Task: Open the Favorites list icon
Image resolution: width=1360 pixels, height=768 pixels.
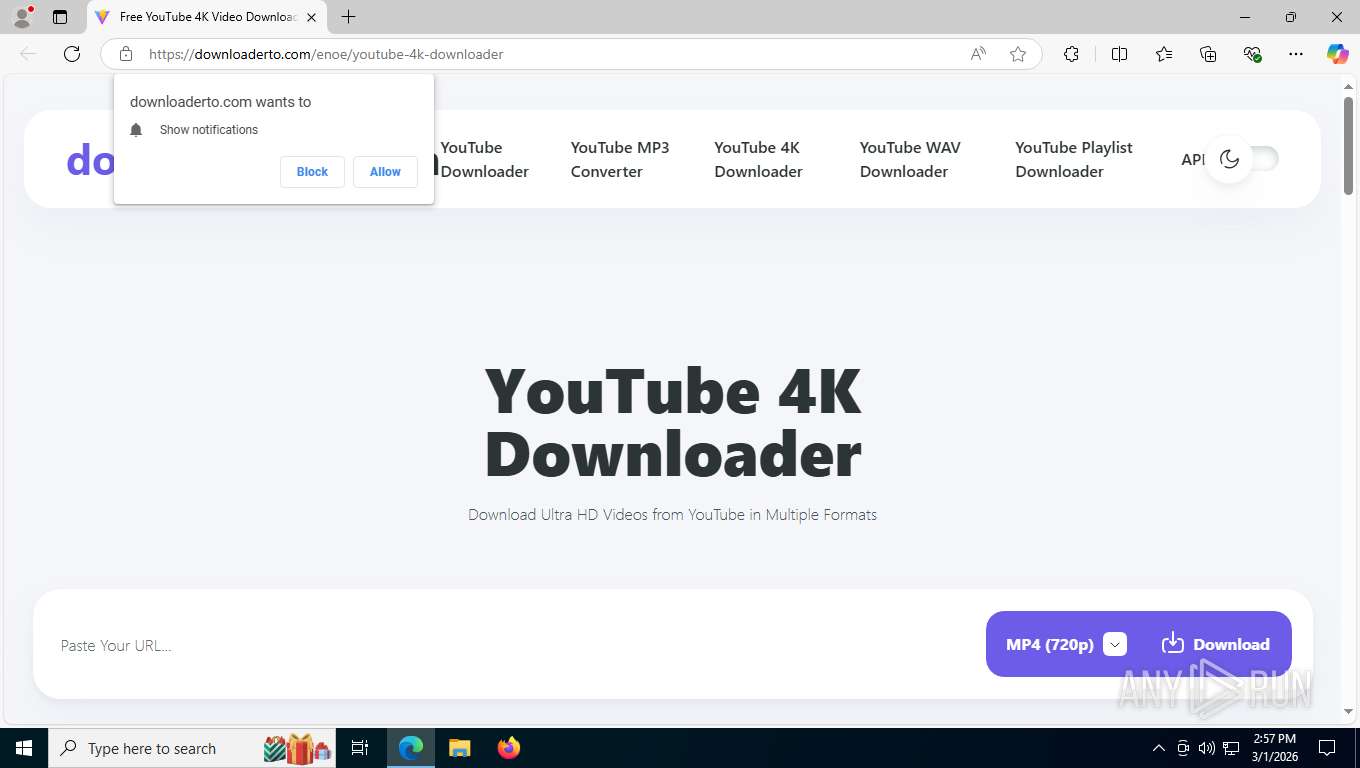Action: pyautogui.click(x=1164, y=54)
